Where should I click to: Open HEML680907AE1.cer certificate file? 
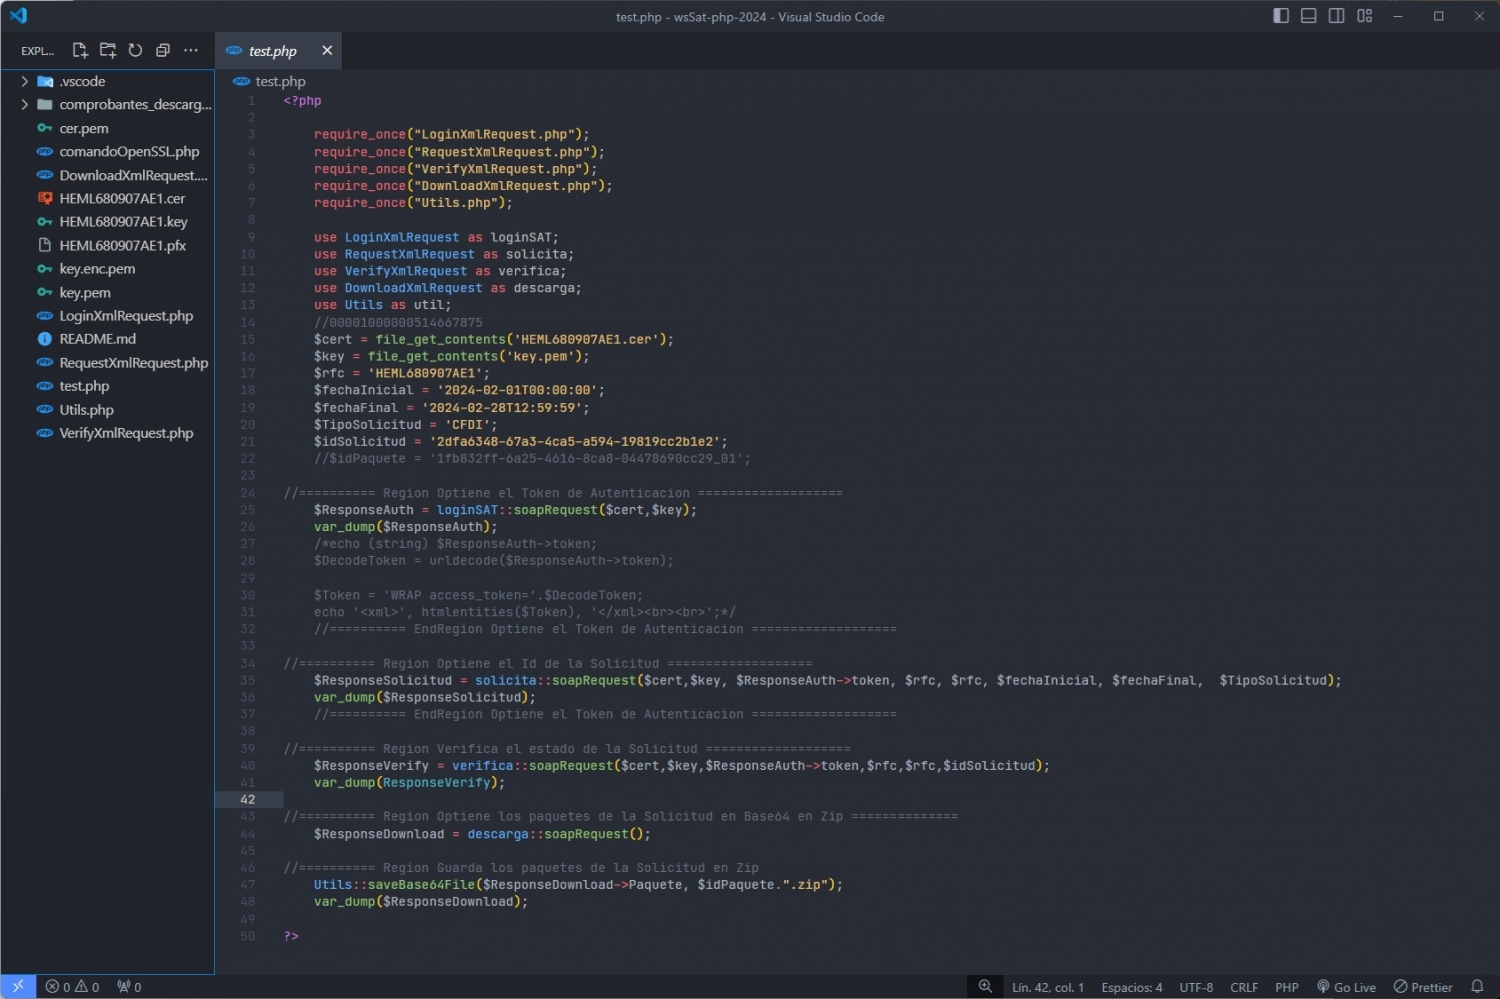click(x=107, y=198)
